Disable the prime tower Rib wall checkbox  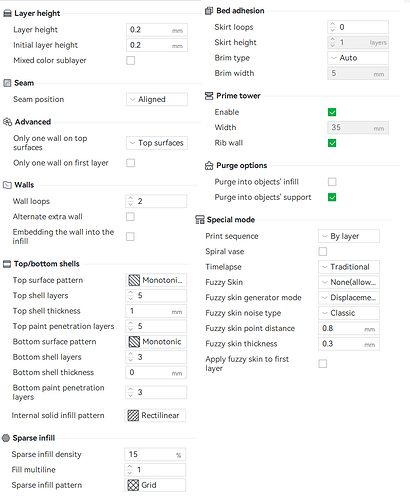coord(332,143)
